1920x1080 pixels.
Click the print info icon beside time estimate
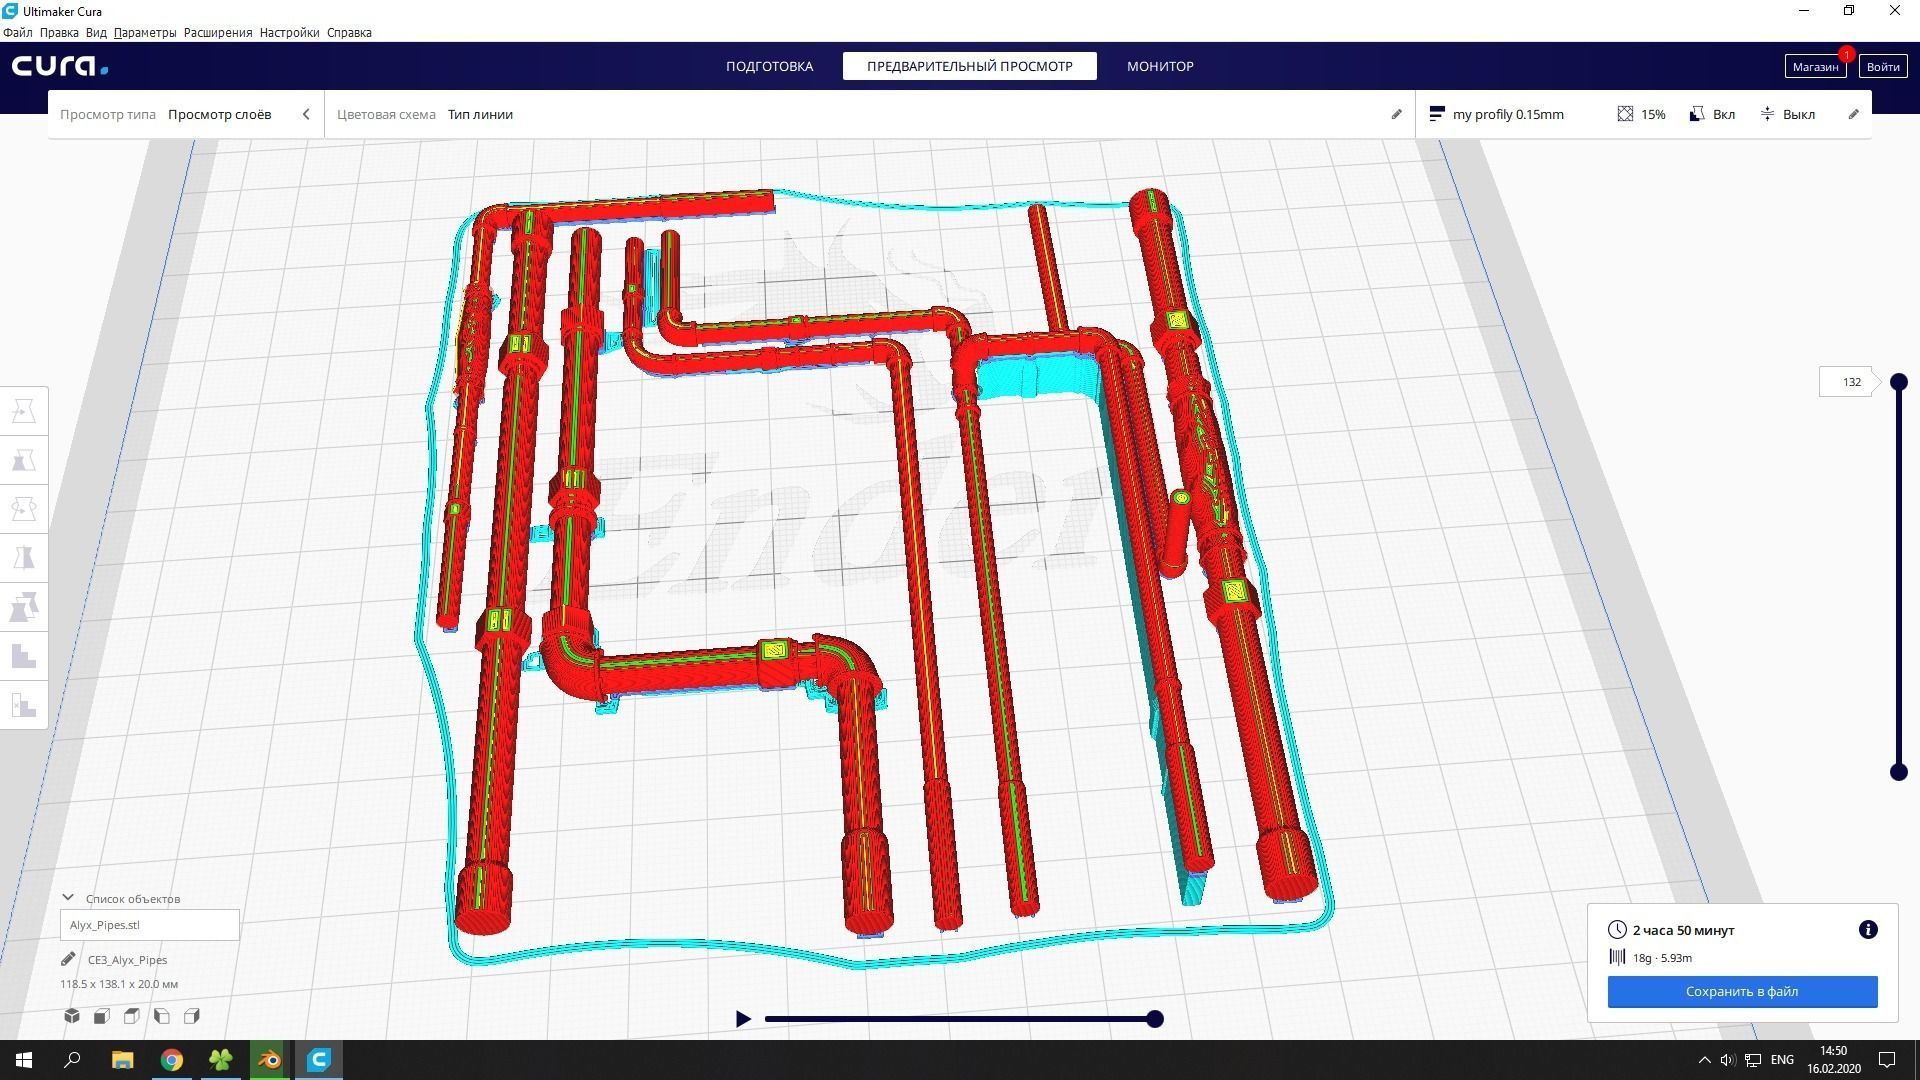click(x=1867, y=930)
